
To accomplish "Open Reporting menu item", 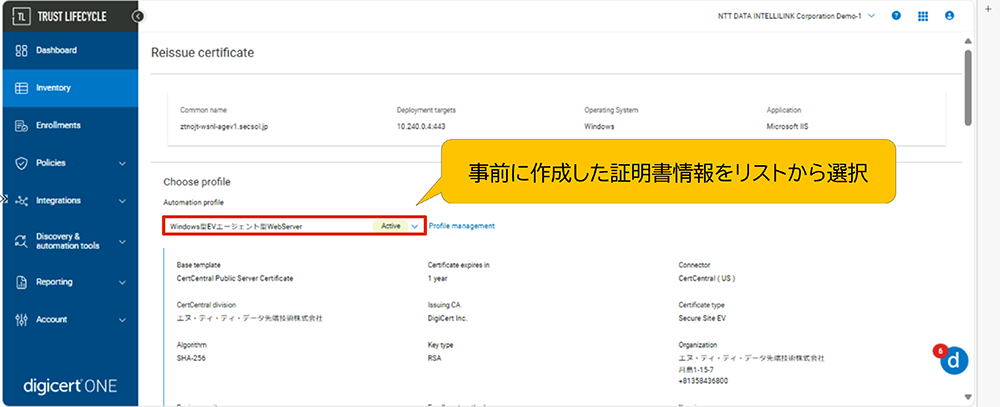I will click(69, 282).
